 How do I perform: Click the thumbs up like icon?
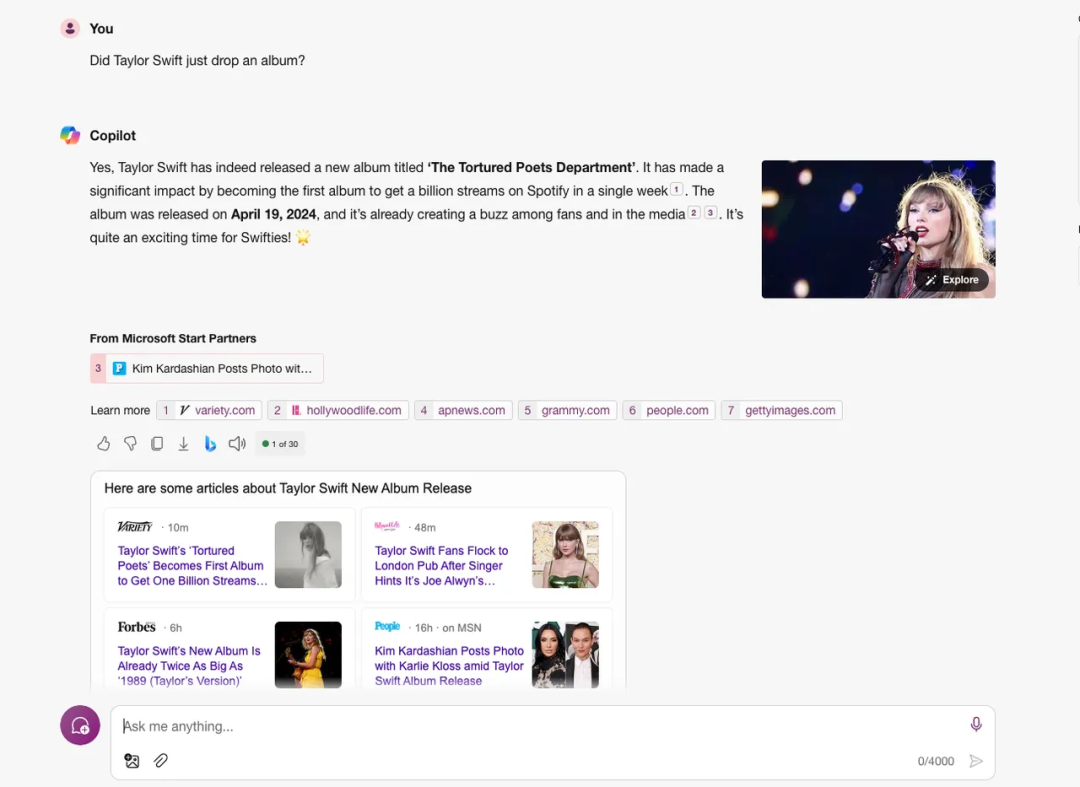click(x=103, y=444)
